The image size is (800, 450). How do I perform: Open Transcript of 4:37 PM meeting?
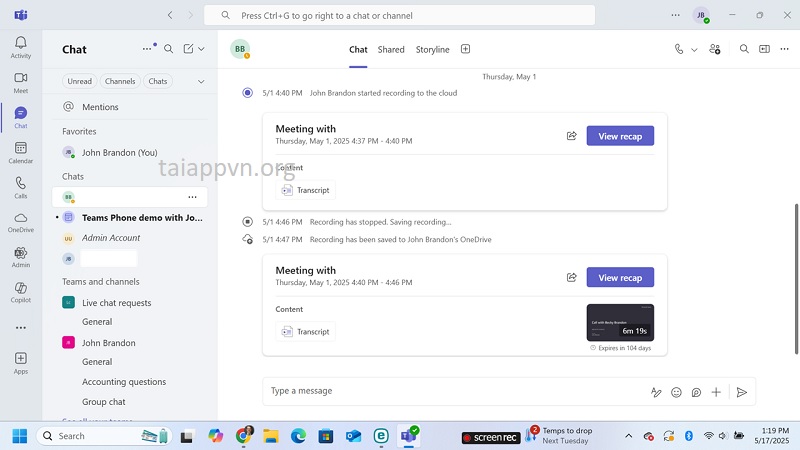(x=306, y=190)
